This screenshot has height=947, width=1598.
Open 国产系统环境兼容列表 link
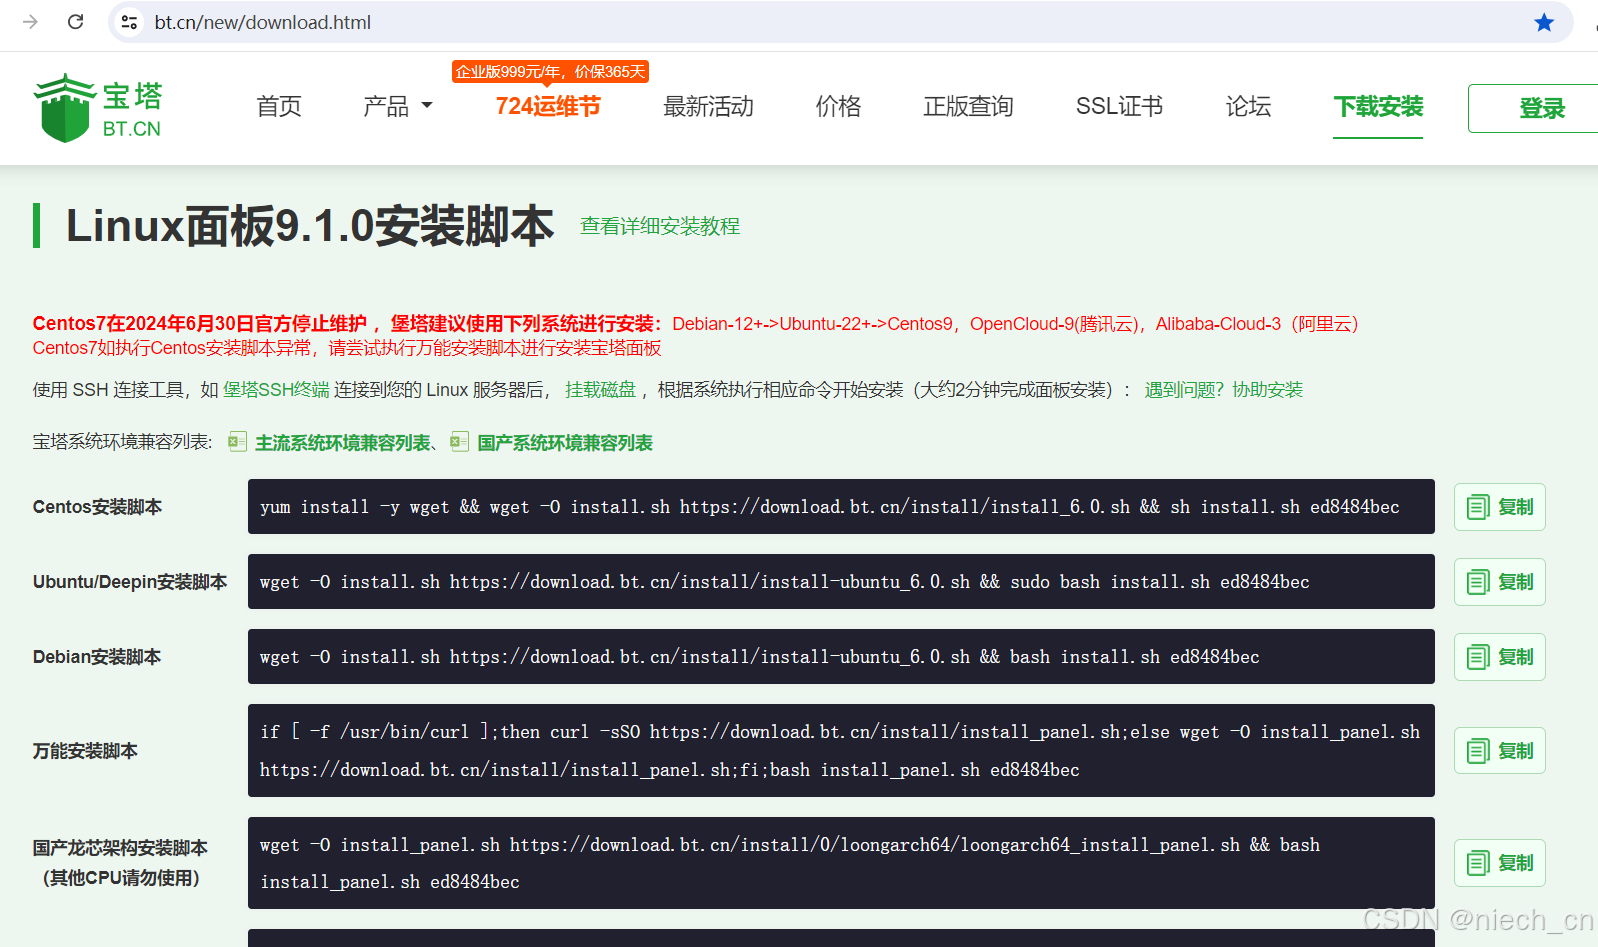point(565,443)
